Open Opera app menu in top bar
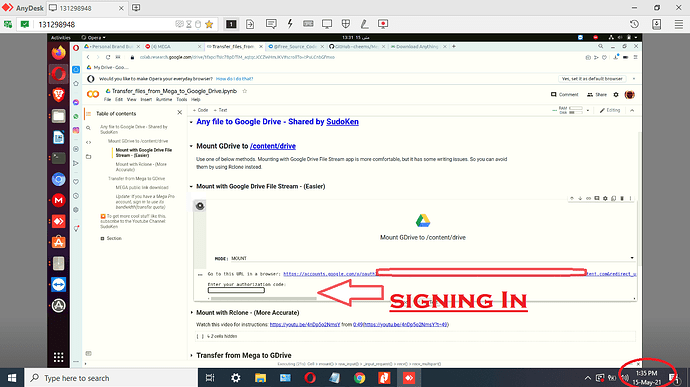This screenshot has height=387, width=690. [94, 37]
